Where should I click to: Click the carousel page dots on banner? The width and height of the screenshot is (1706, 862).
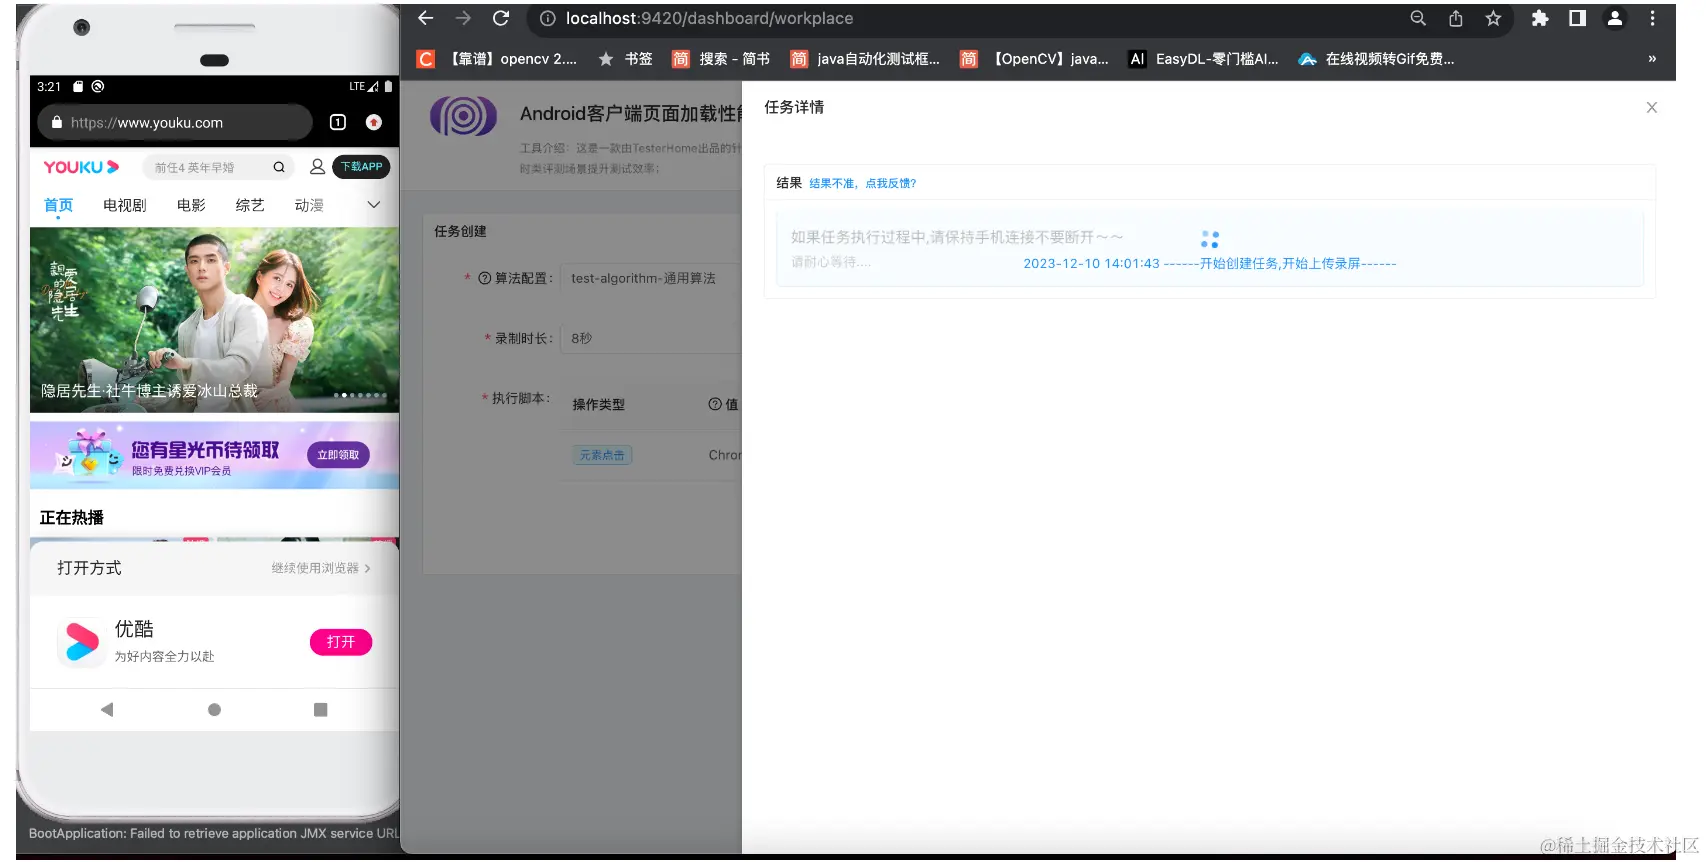click(x=360, y=395)
